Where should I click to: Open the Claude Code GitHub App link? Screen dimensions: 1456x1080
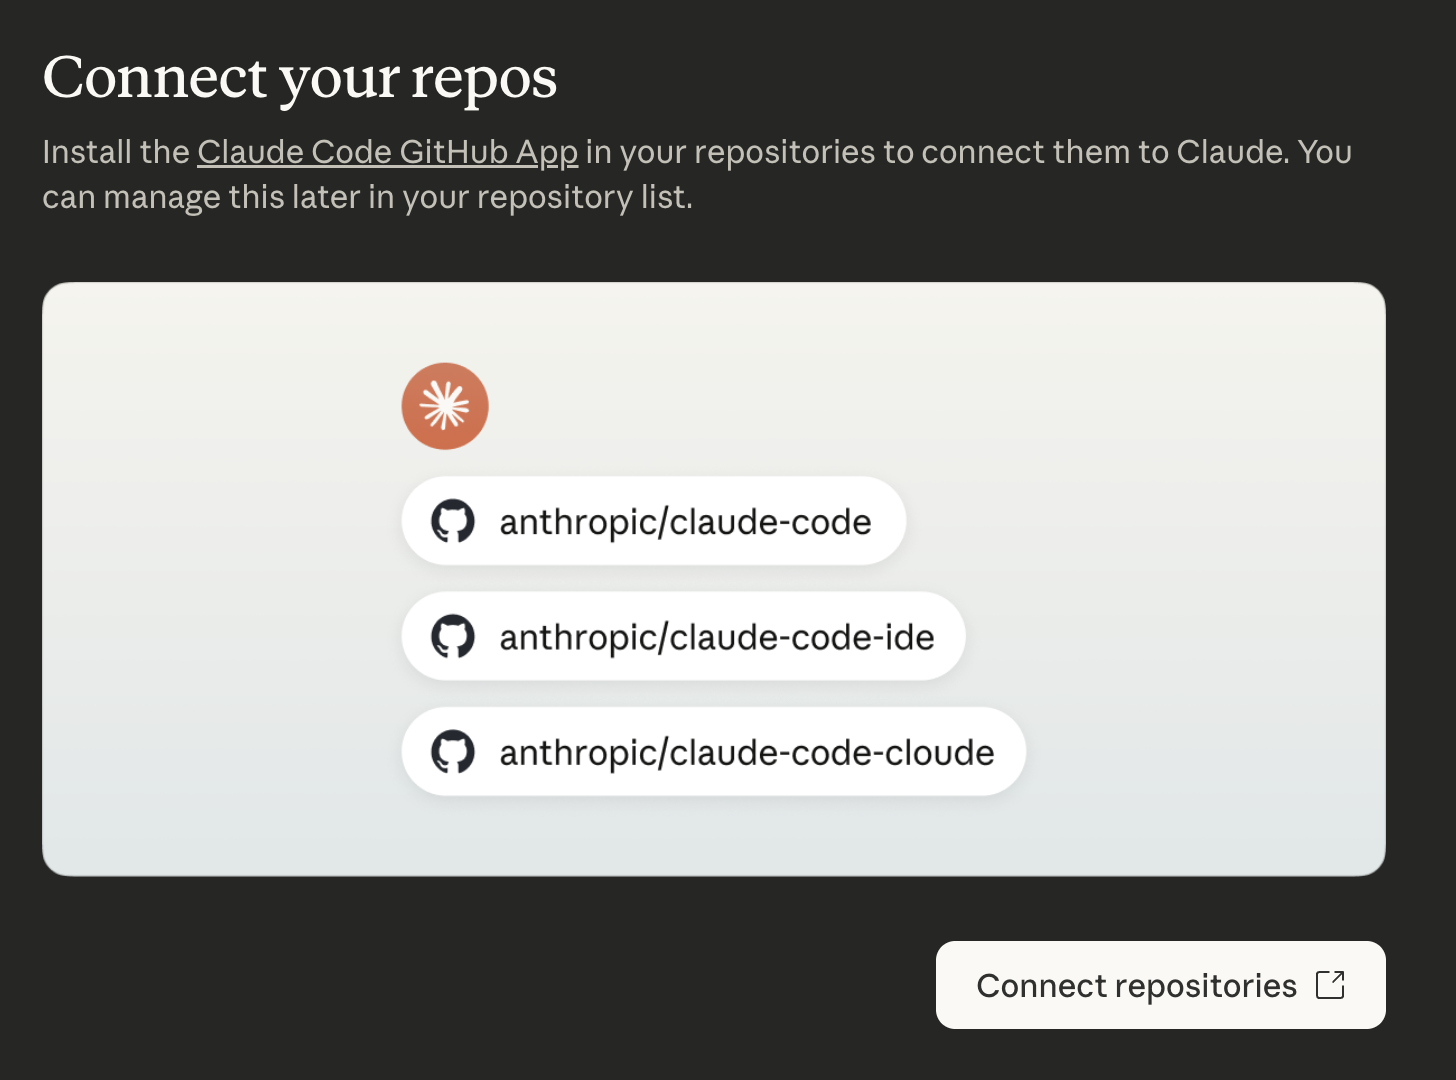pos(388,152)
